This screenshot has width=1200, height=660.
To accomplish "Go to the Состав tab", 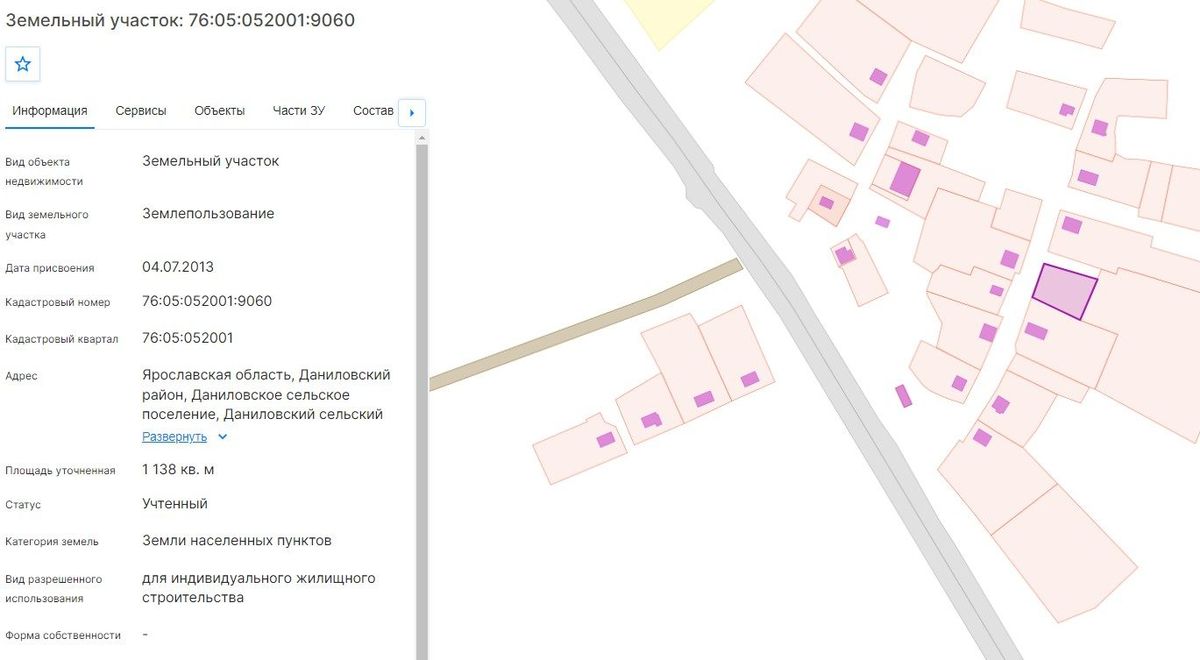I will click(374, 111).
